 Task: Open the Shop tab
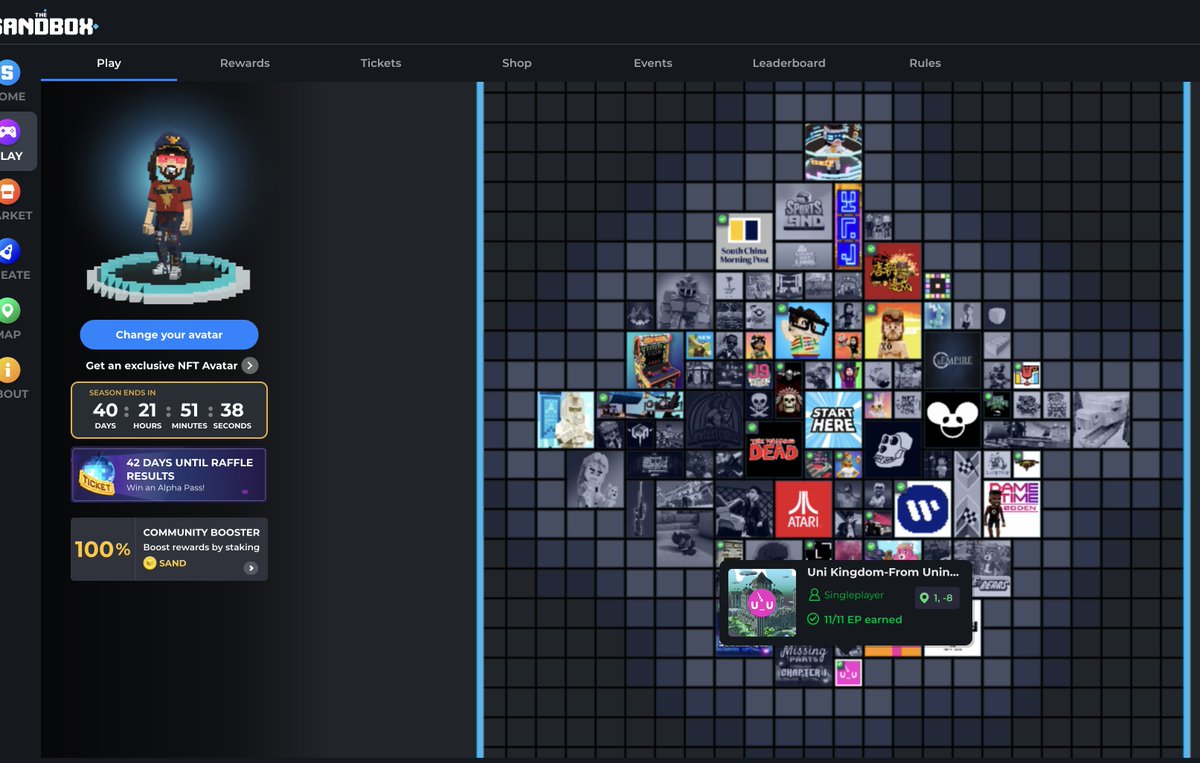517,63
